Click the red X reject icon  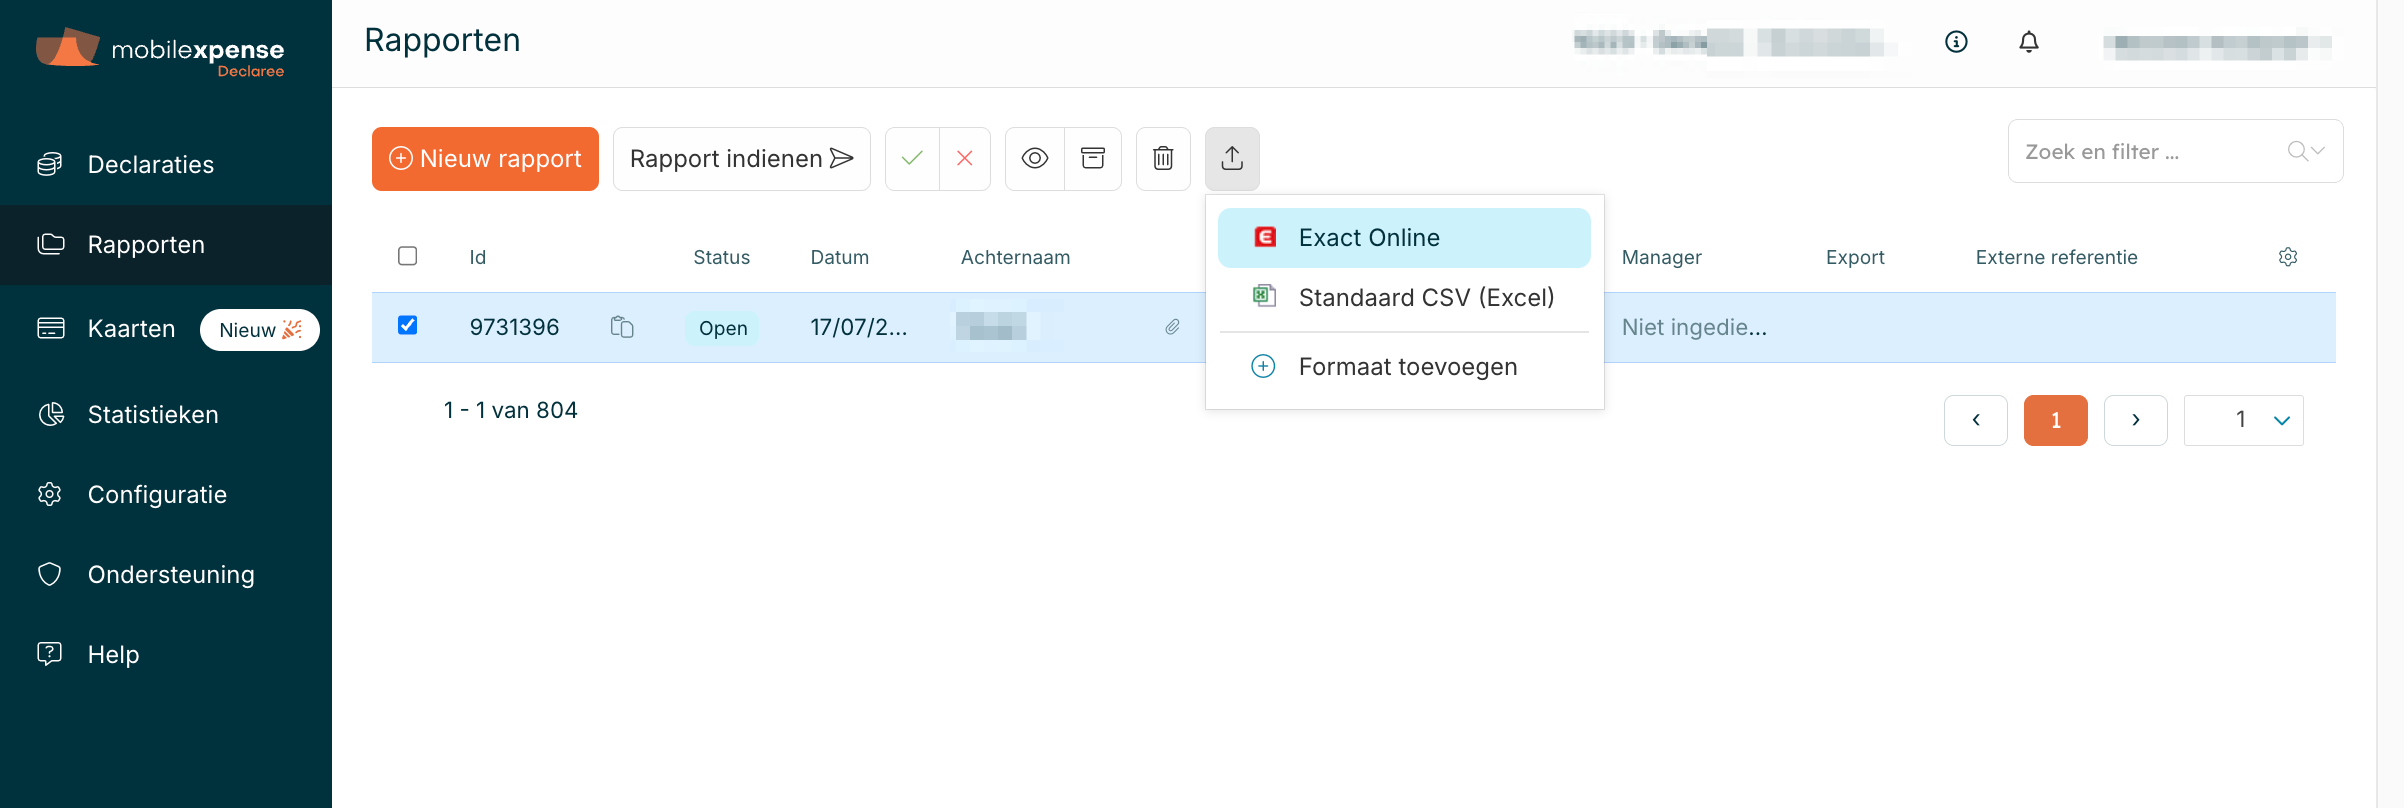(x=965, y=158)
